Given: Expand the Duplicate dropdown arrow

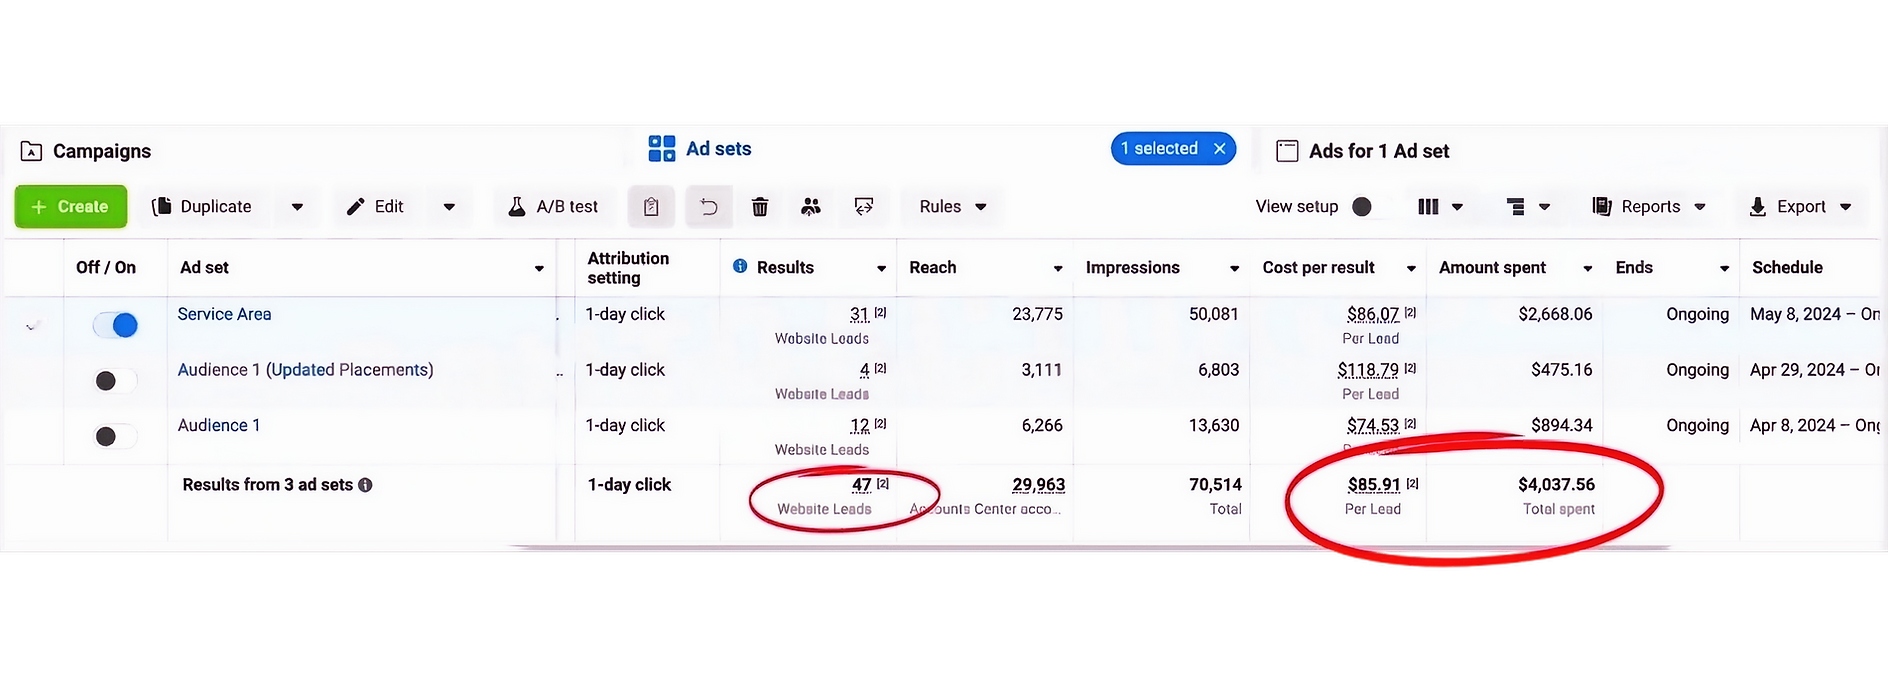Looking at the screenshot, I should coord(297,207).
